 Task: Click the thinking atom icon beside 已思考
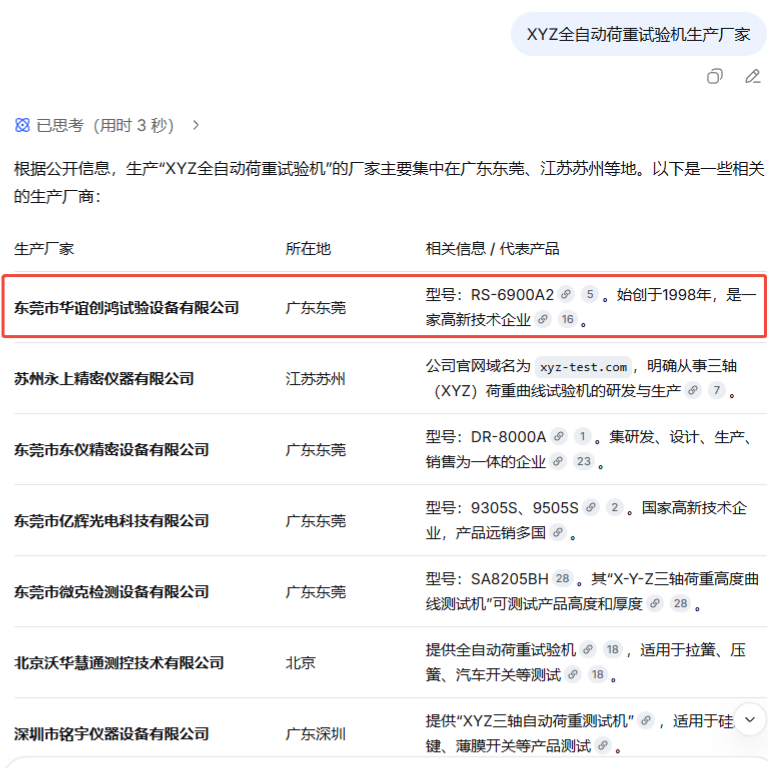22,125
